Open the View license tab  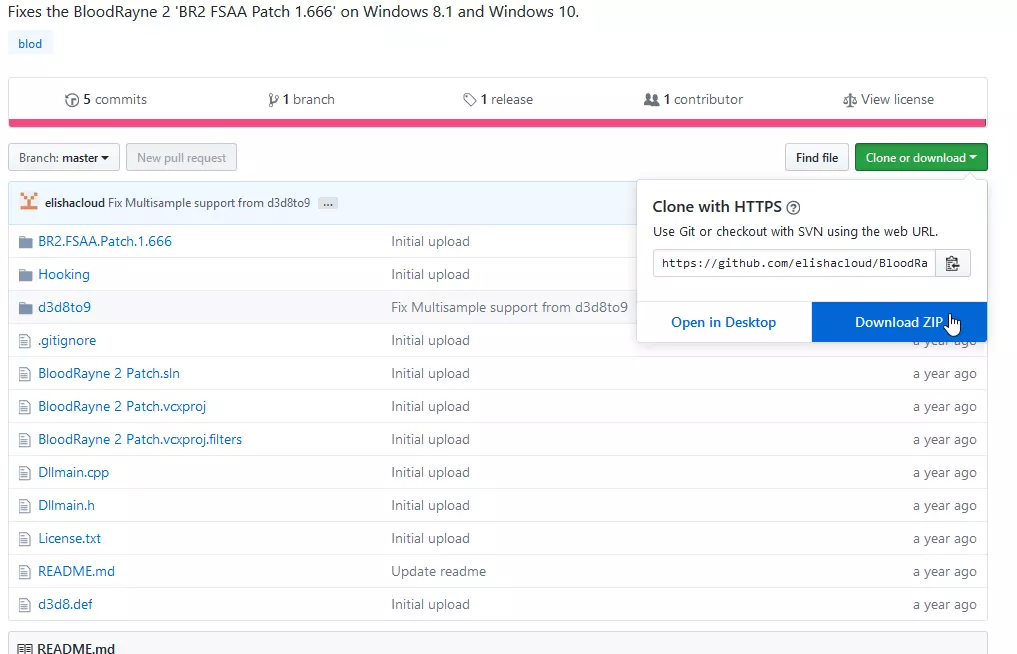[889, 99]
